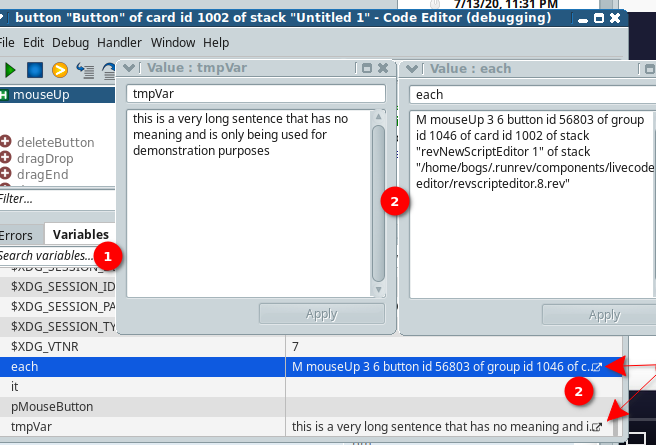Switch to the Errors tab

16,235
